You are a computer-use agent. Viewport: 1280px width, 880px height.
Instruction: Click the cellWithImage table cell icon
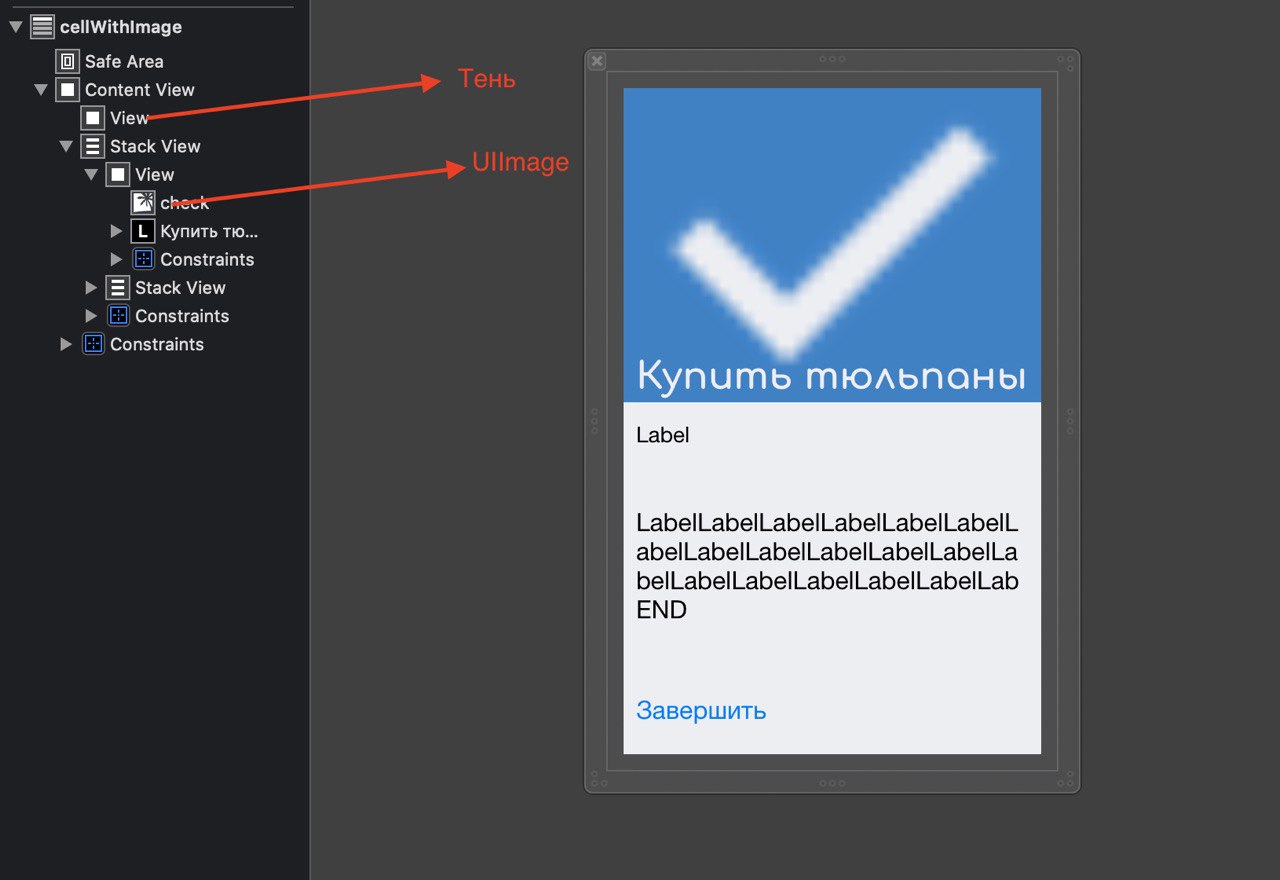[42, 27]
